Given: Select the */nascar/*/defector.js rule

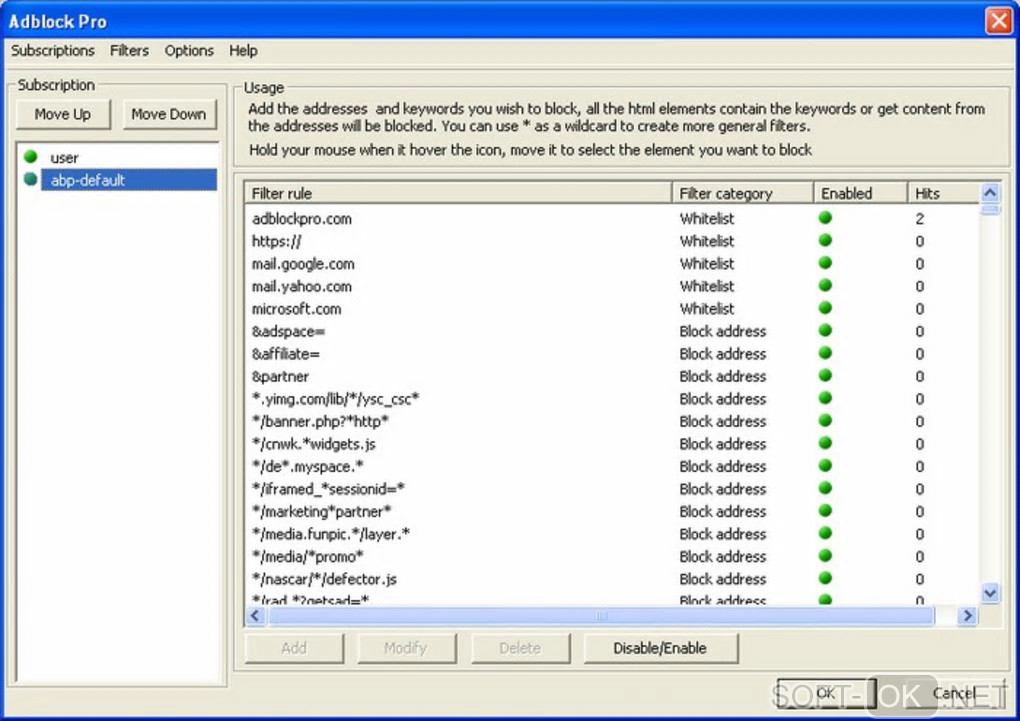Looking at the screenshot, I should coord(325,579).
